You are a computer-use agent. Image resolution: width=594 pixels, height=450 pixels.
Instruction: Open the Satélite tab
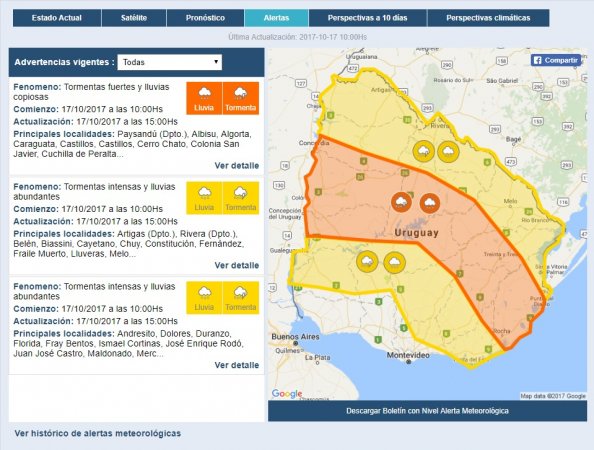point(134,18)
